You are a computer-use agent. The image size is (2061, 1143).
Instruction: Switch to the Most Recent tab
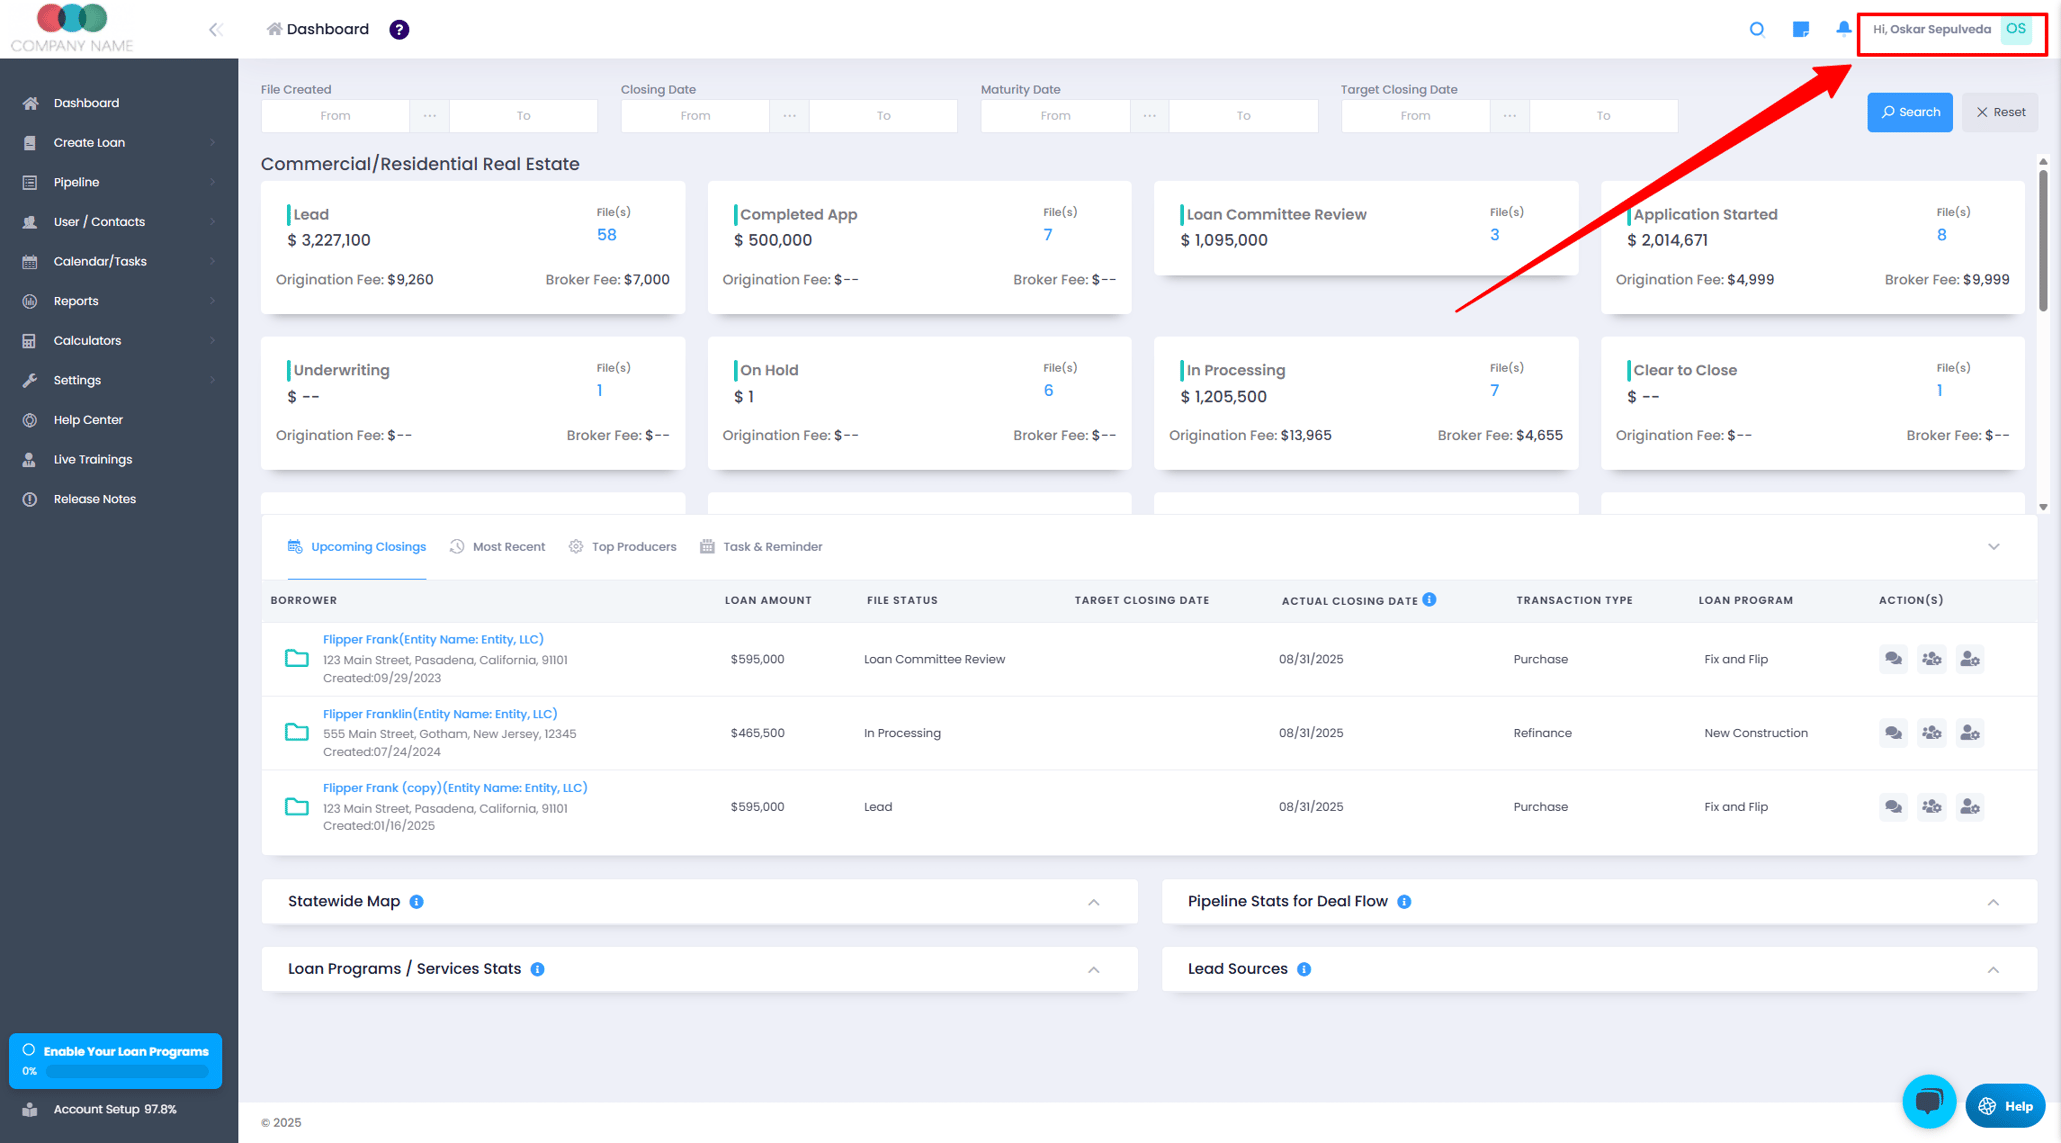(509, 546)
